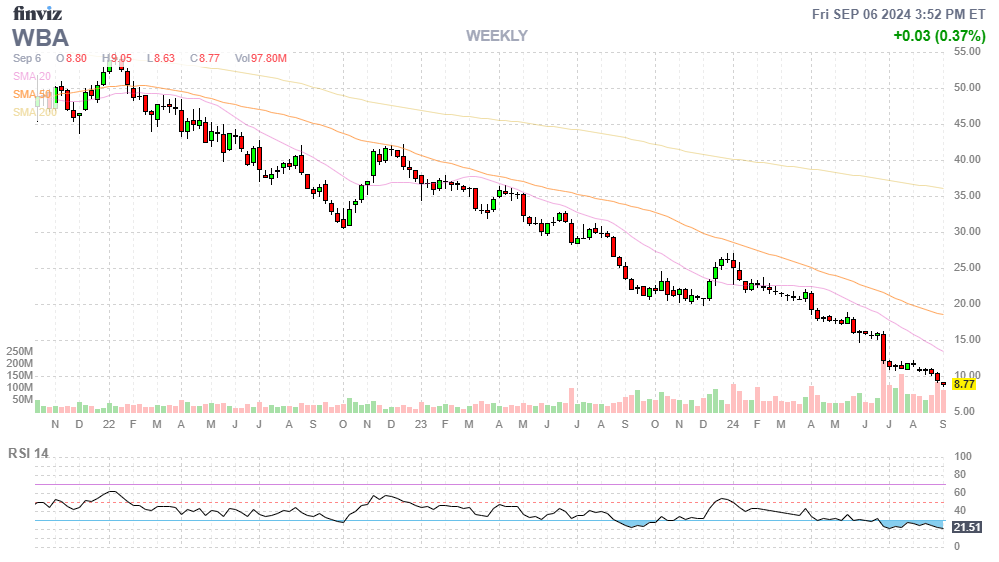
Task: Click the Sep 6 date label
Action: [x=27, y=59]
